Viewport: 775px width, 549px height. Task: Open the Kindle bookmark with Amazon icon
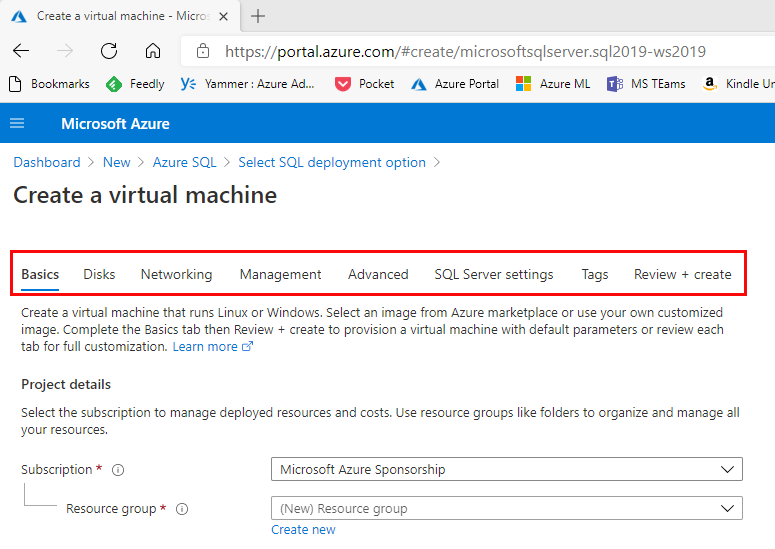(x=738, y=84)
